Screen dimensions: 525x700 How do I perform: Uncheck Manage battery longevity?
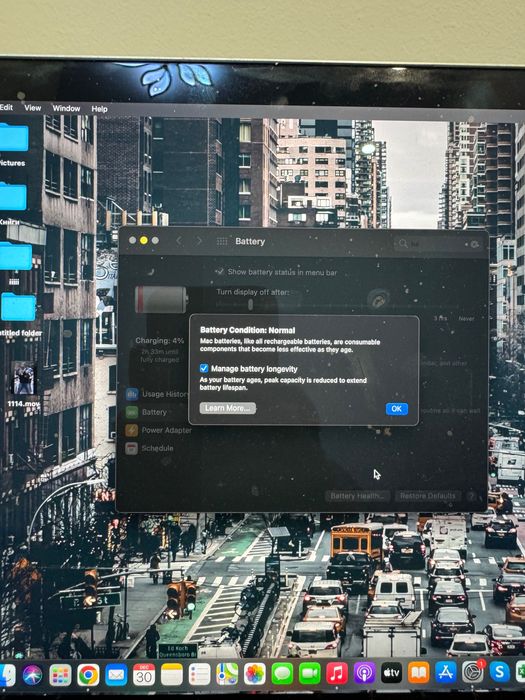click(204, 368)
